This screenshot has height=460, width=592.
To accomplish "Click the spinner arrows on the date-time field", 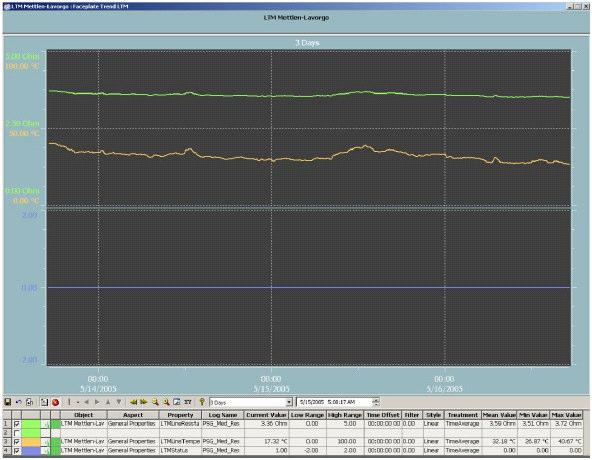I will 376,403.
